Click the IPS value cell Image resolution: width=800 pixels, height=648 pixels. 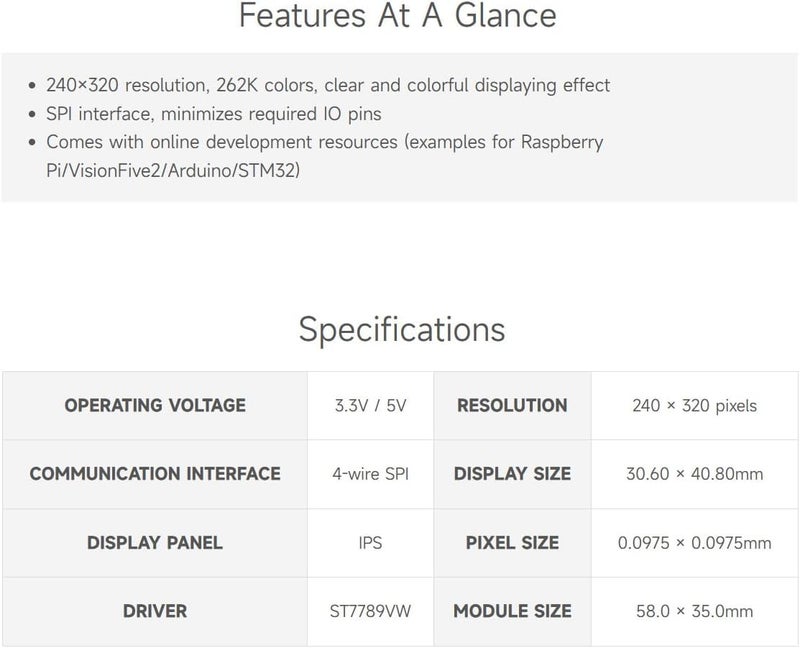pos(371,543)
